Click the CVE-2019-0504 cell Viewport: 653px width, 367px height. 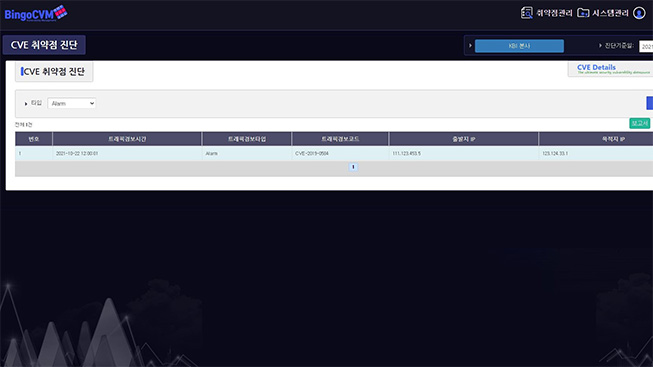tap(312, 154)
